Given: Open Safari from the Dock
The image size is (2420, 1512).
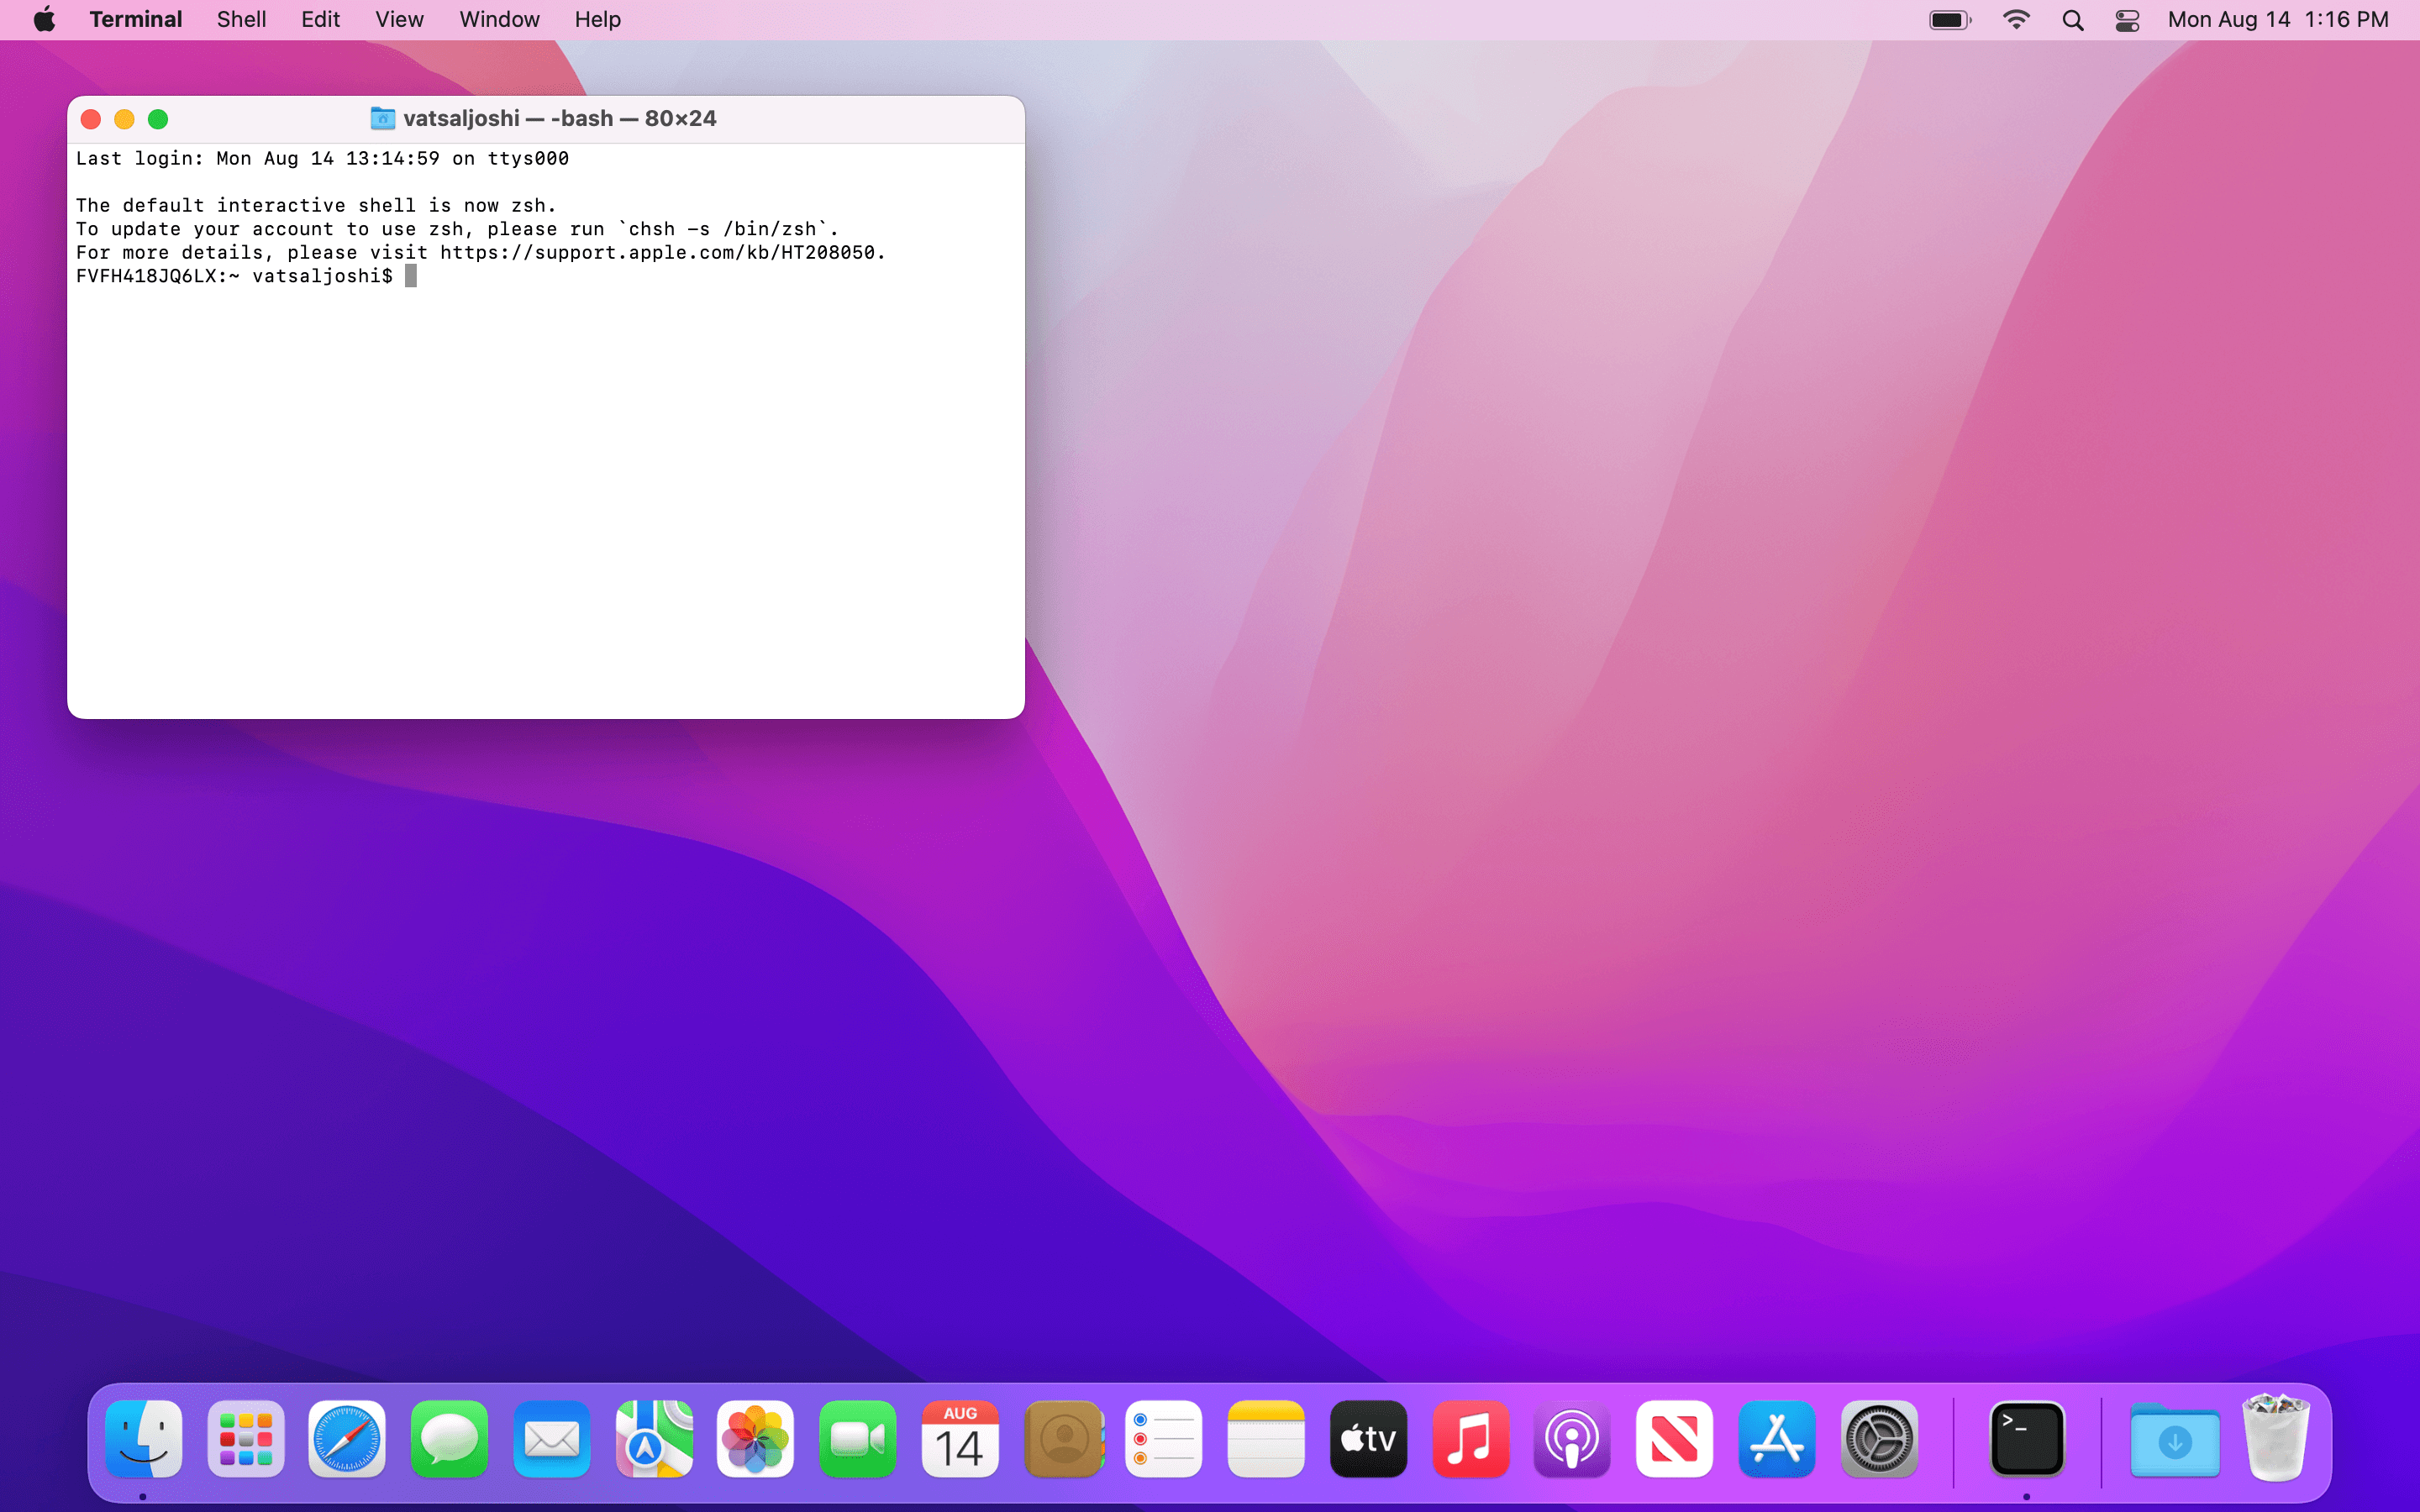Looking at the screenshot, I should tap(346, 1439).
